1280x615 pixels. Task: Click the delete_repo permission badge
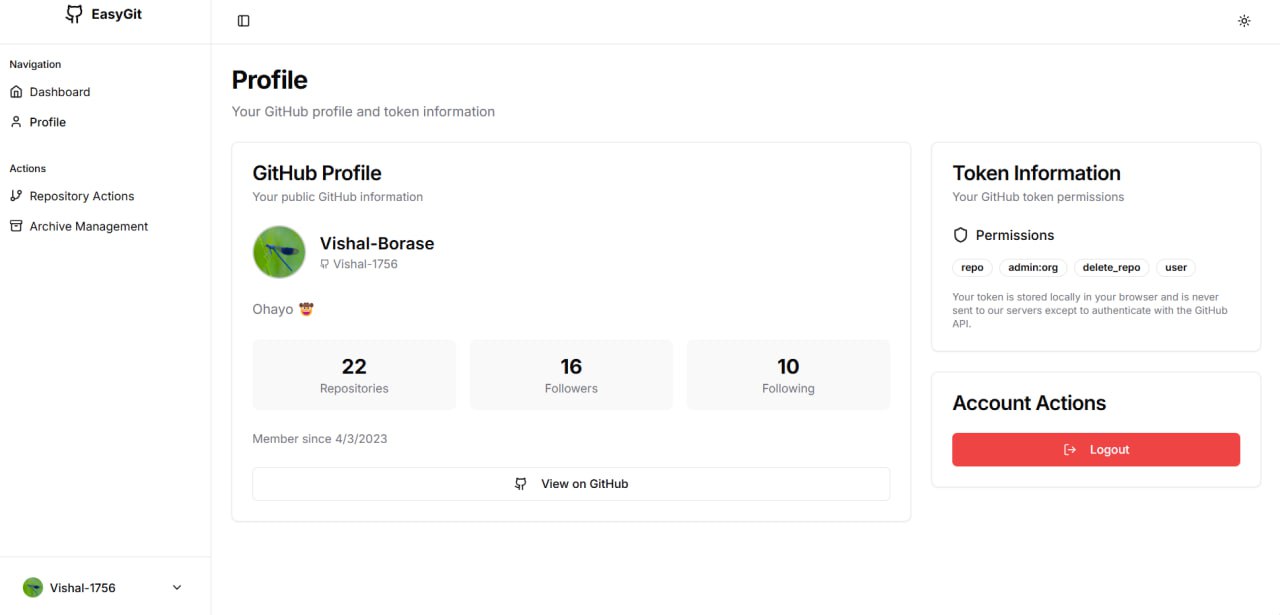pyautogui.click(x=1112, y=268)
